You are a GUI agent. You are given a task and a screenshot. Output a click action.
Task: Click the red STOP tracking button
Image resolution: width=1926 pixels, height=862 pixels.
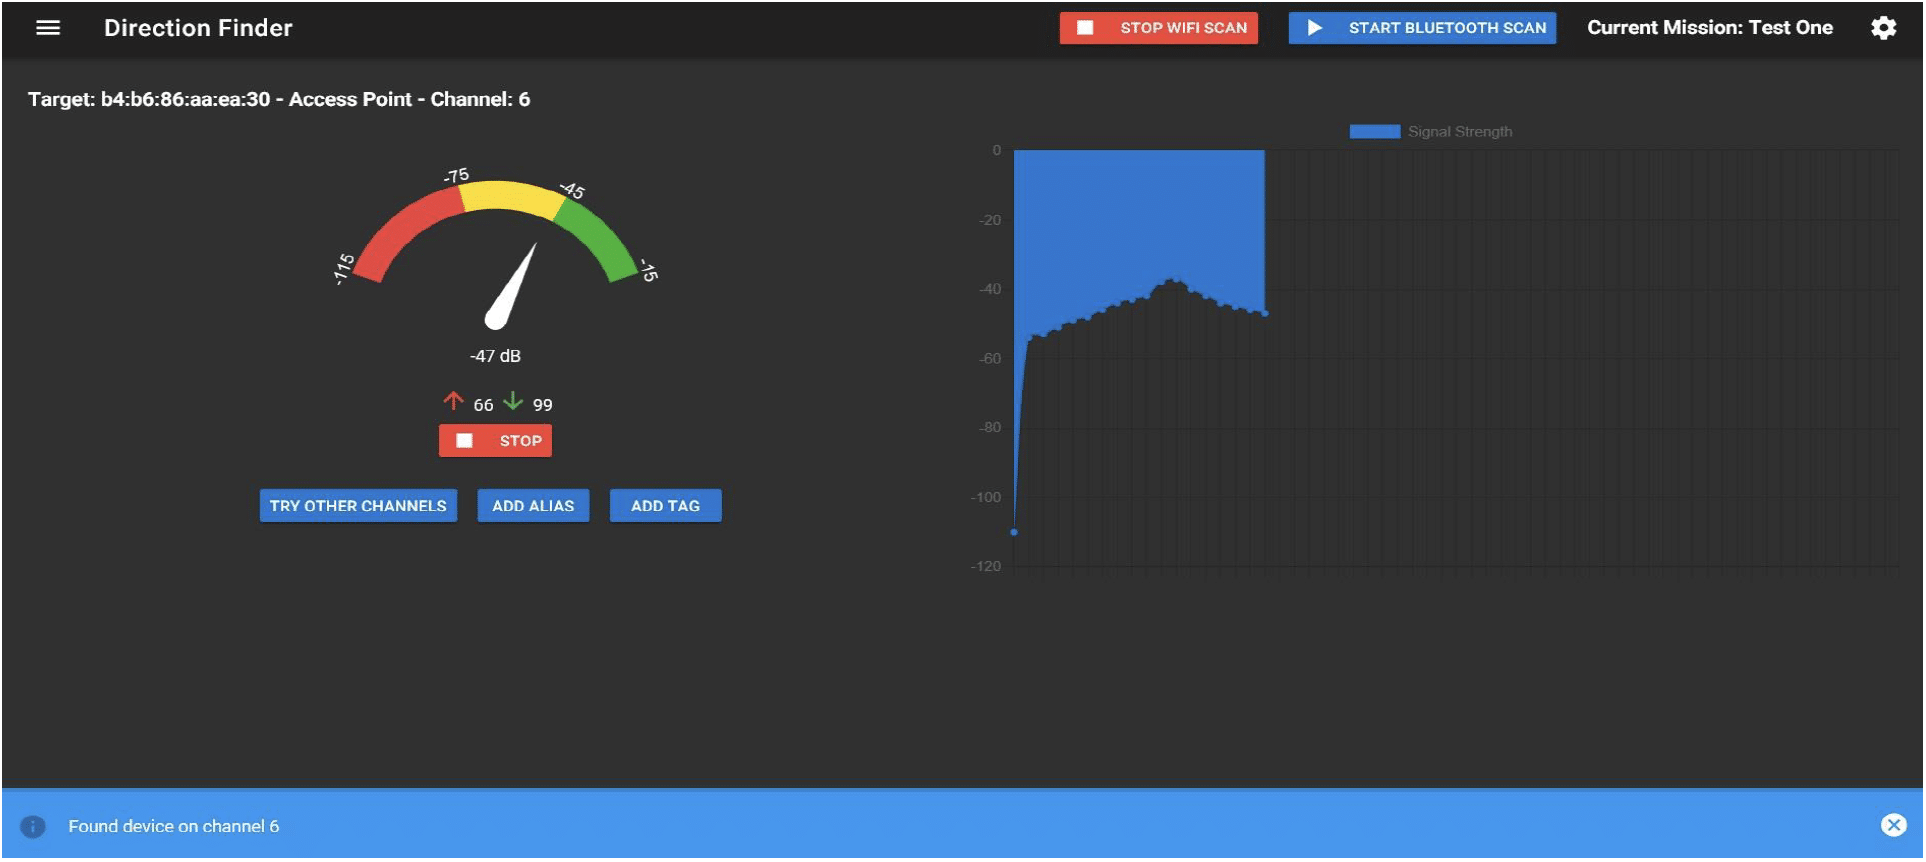495,441
